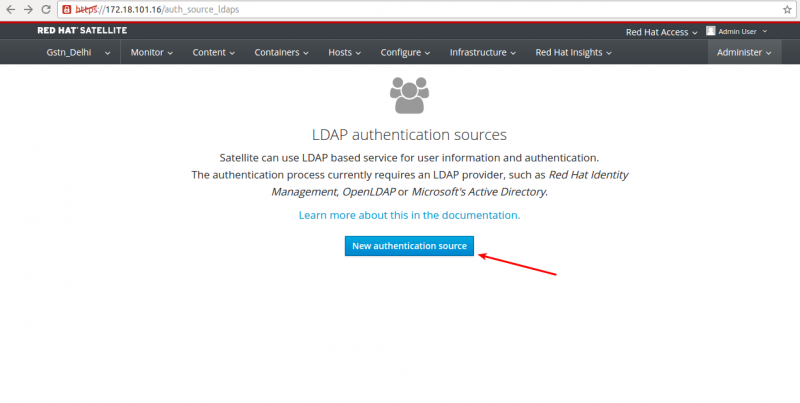This screenshot has height=403, width=800.
Task: Open the Hosts menu
Action: pyautogui.click(x=344, y=53)
